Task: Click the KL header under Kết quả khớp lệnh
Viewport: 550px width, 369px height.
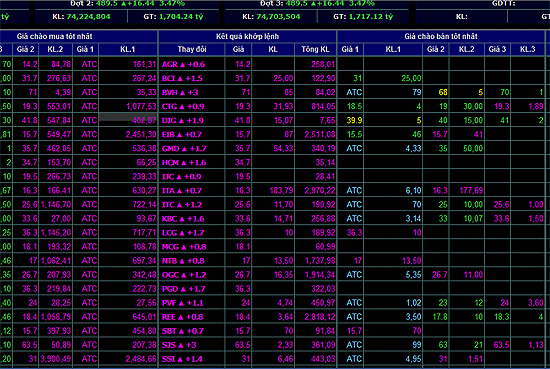Action: click(x=273, y=49)
